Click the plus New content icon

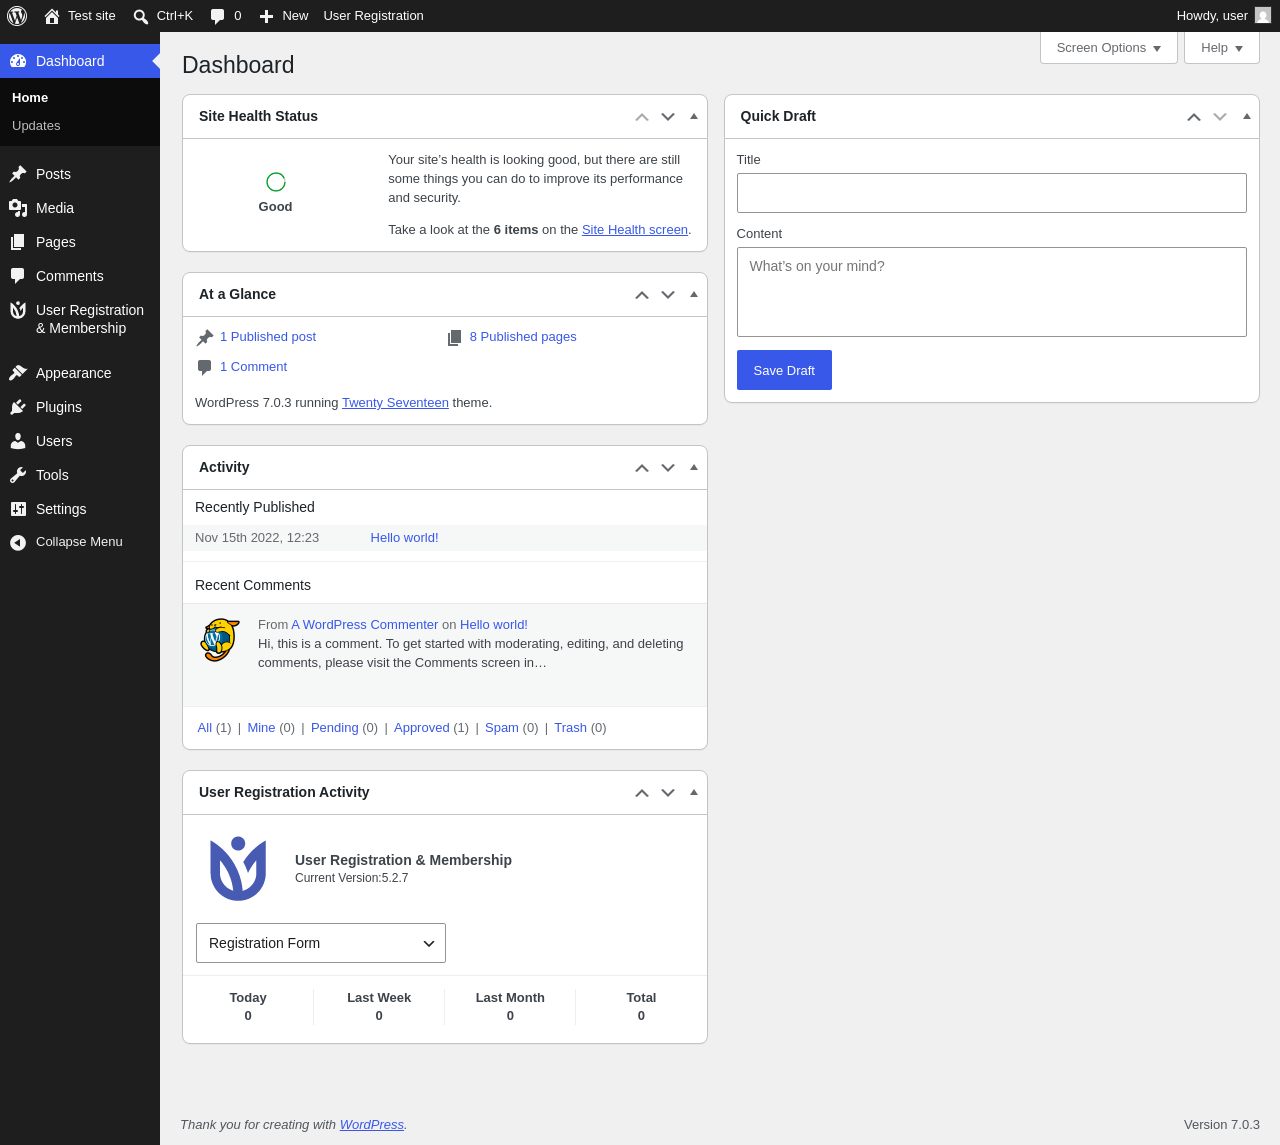tap(266, 17)
